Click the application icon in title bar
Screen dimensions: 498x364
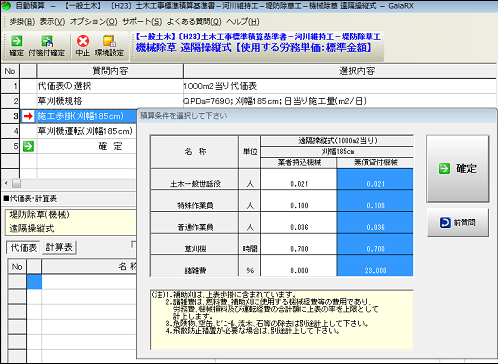(x=6, y=6)
